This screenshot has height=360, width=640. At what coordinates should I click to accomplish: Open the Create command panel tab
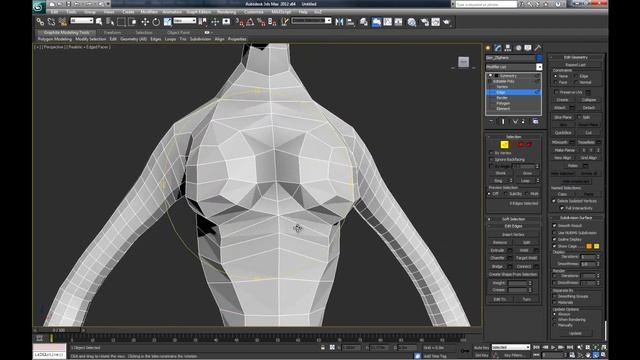point(488,48)
